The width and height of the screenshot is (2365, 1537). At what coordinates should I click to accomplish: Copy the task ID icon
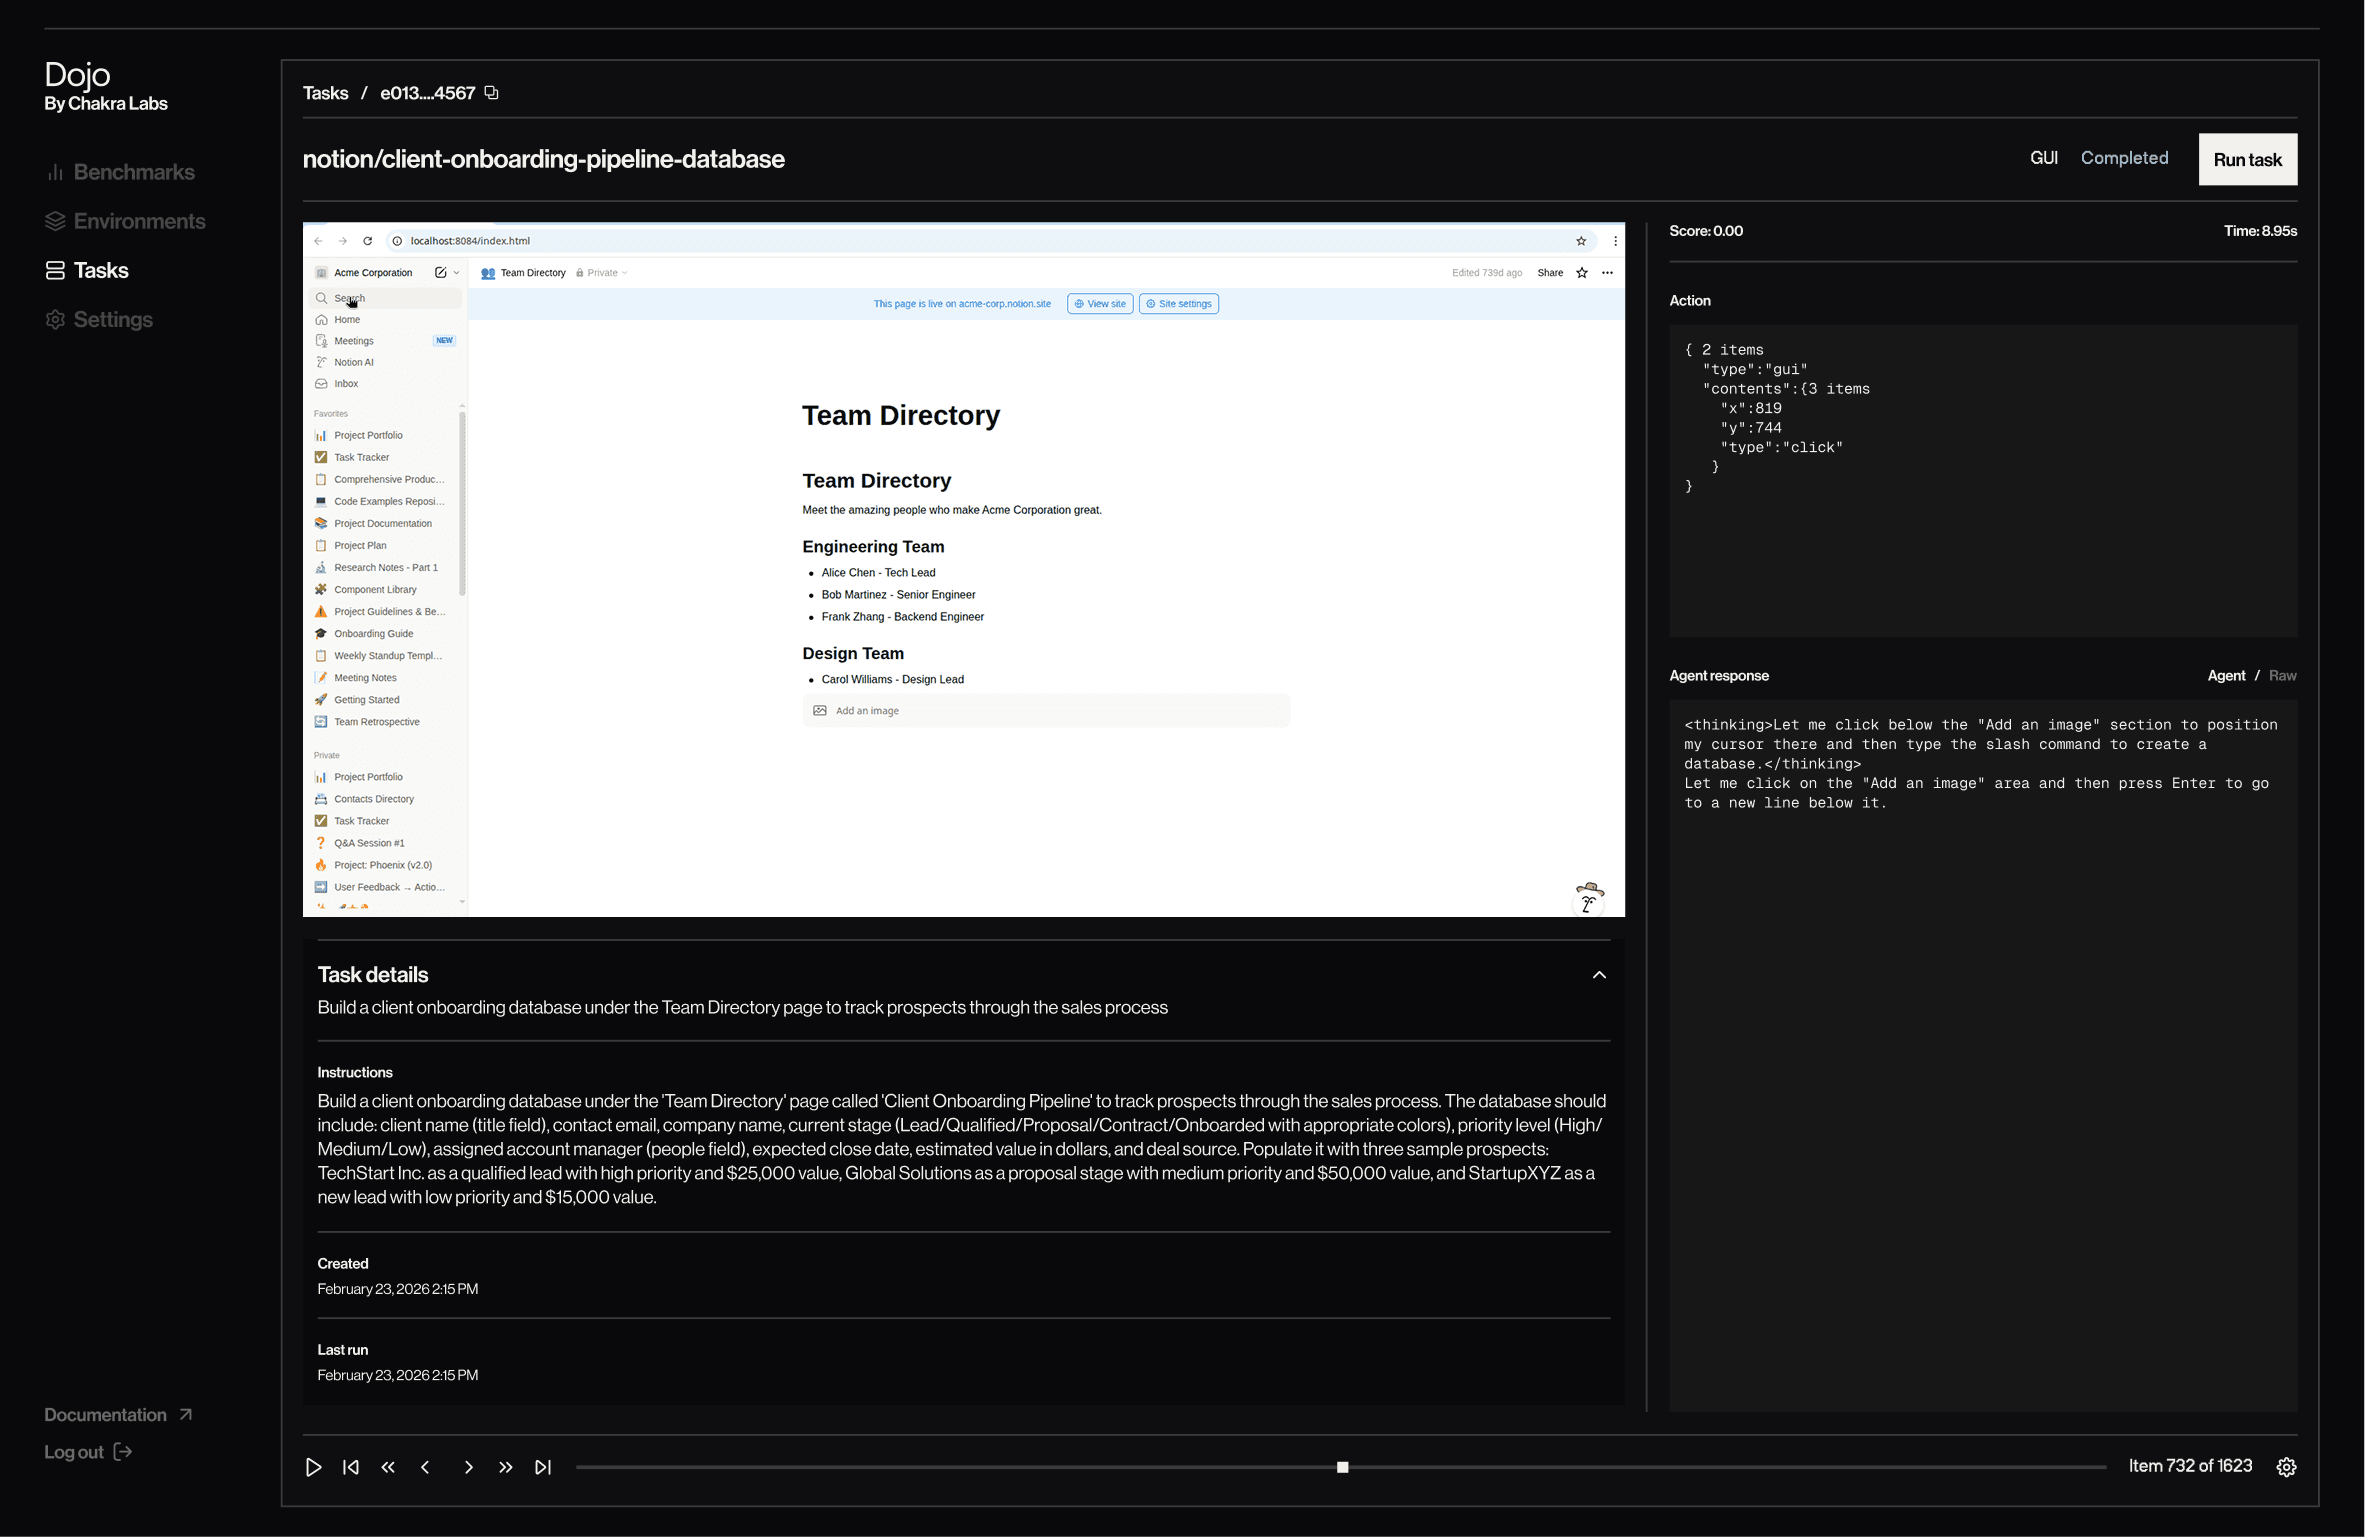(x=491, y=93)
